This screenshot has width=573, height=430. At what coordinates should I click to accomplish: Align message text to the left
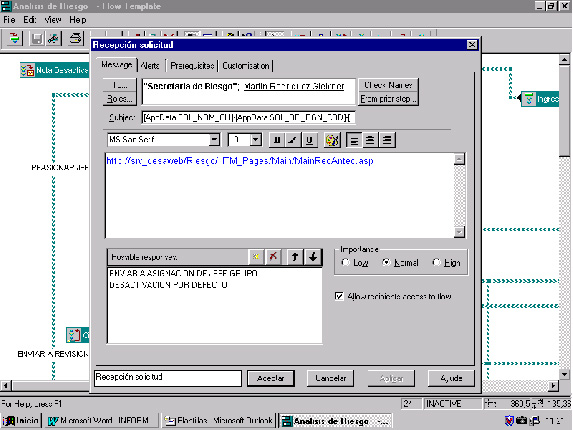(354, 140)
